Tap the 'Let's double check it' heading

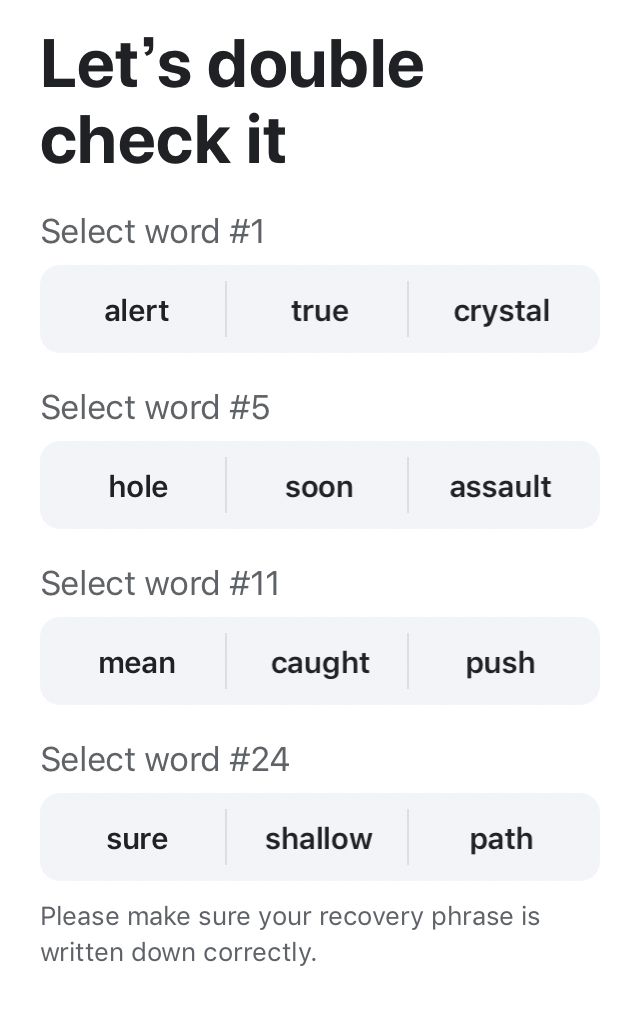click(x=232, y=101)
